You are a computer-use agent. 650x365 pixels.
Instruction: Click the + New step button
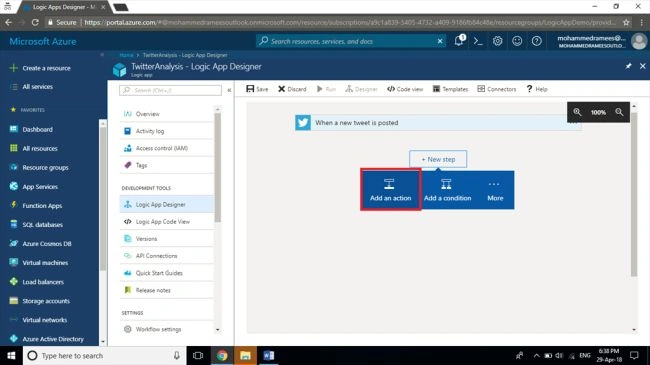click(438, 159)
